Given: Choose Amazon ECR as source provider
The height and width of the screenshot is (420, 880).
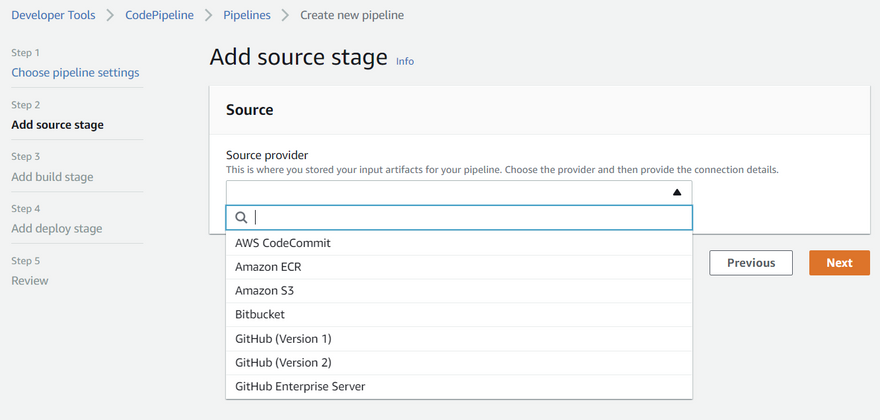Looking at the screenshot, I should pos(268,267).
